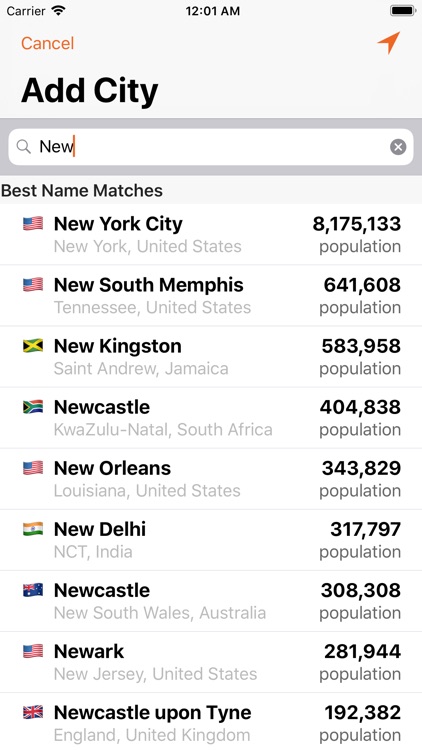
Task: Click the South Africa flag icon
Action: [33, 407]
